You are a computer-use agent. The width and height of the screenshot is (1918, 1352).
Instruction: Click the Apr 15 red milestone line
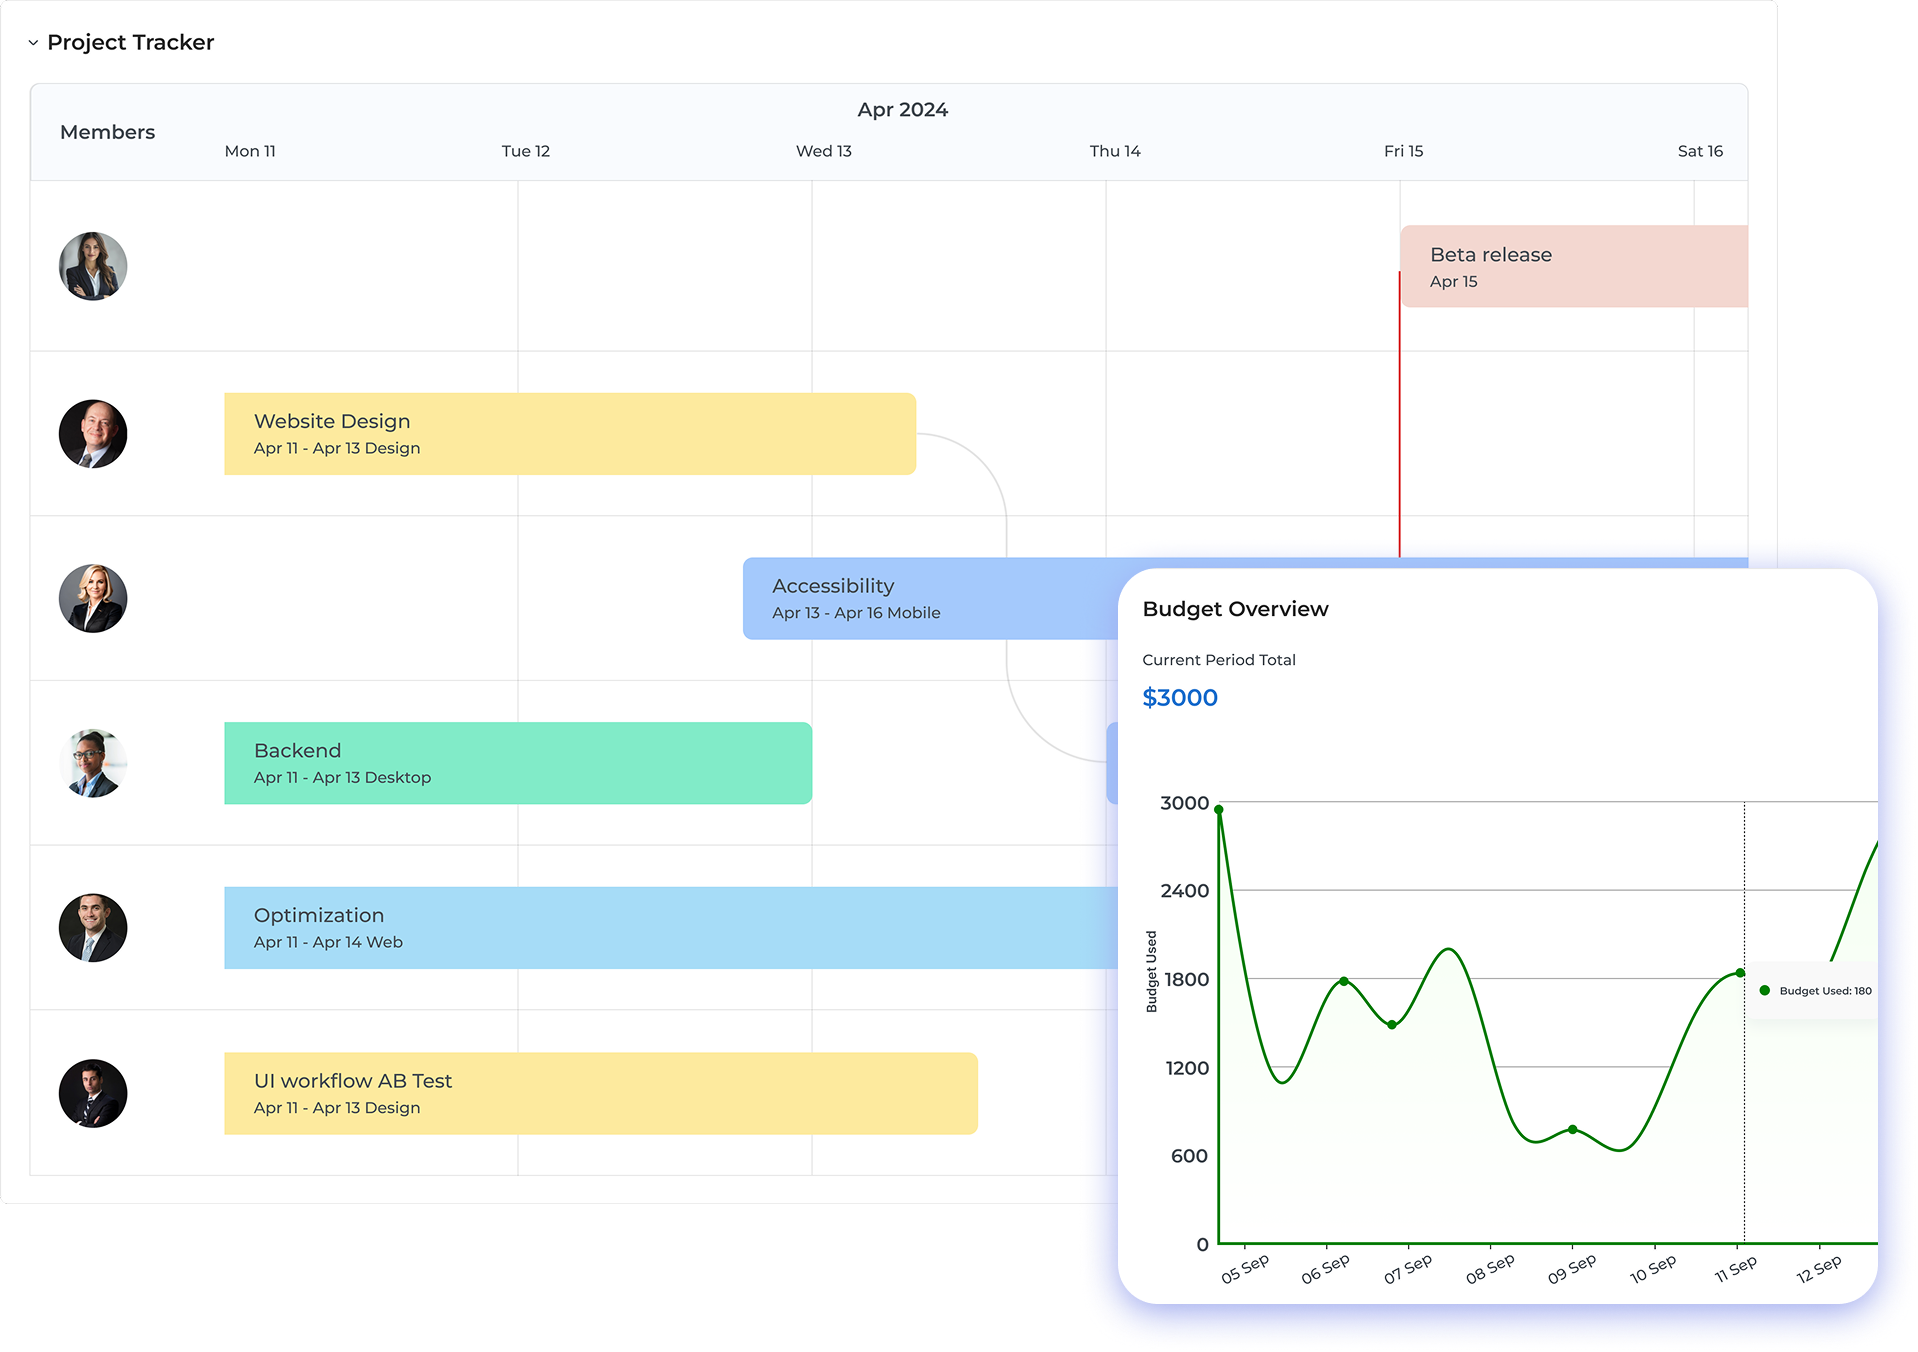click(1399, 420)
